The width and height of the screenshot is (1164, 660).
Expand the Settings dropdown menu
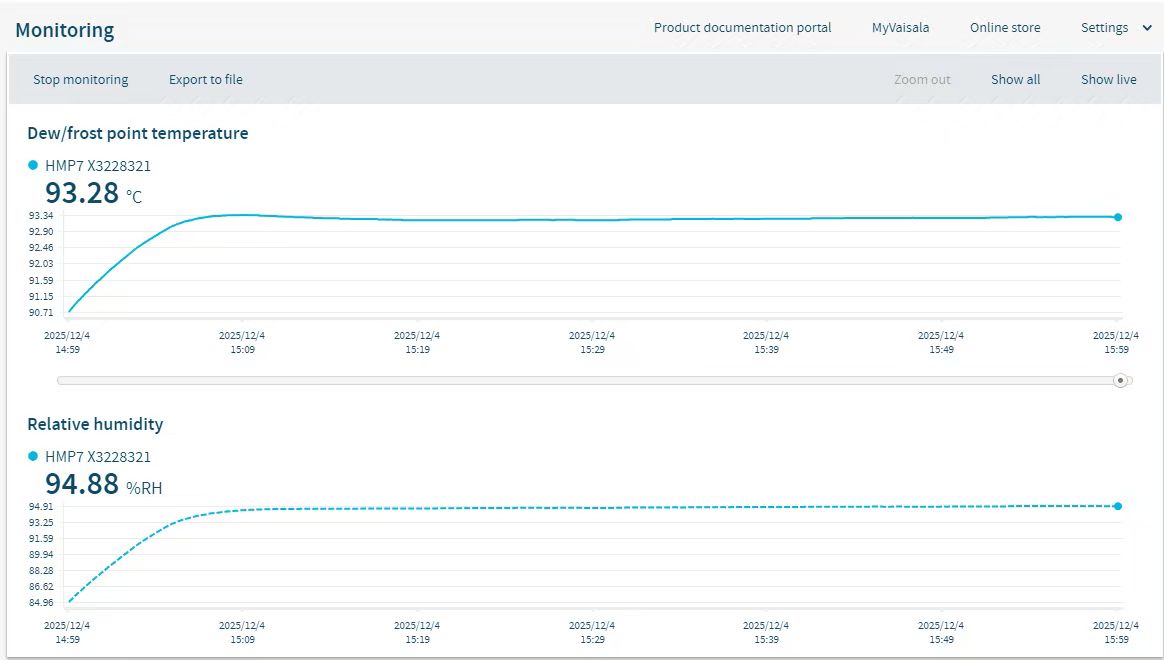coord(1105,28)
